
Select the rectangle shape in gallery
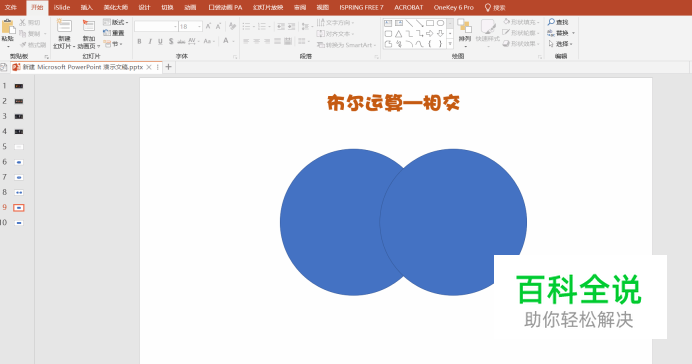pos(430,23)
